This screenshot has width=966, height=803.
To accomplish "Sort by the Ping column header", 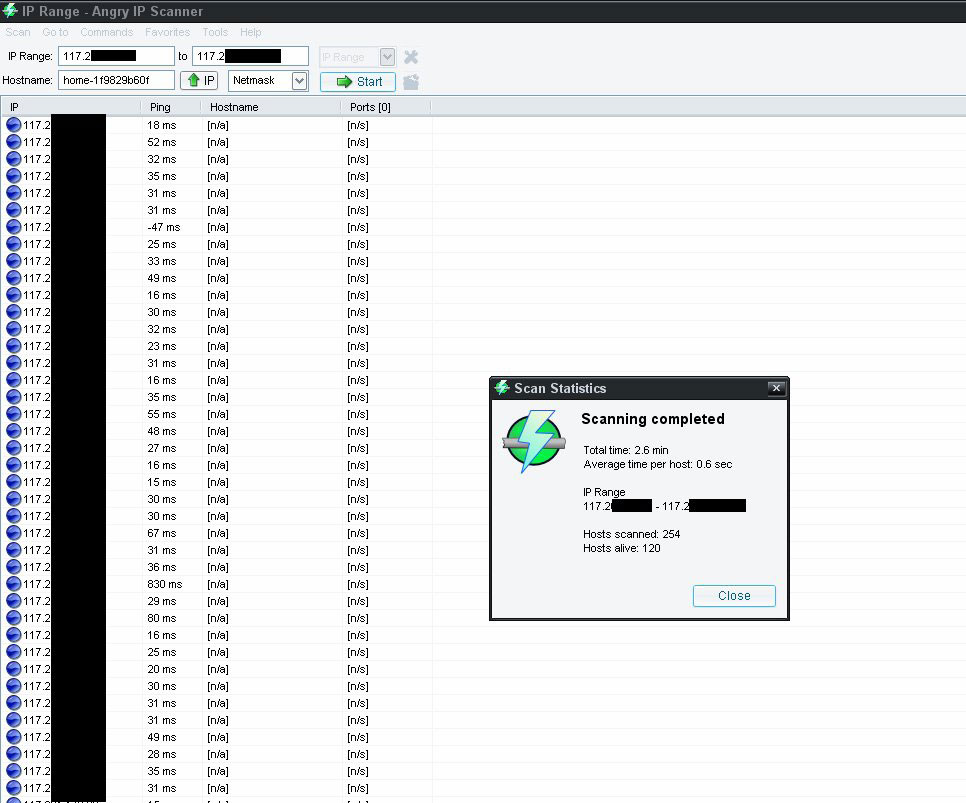I will [x=160, y=107].
